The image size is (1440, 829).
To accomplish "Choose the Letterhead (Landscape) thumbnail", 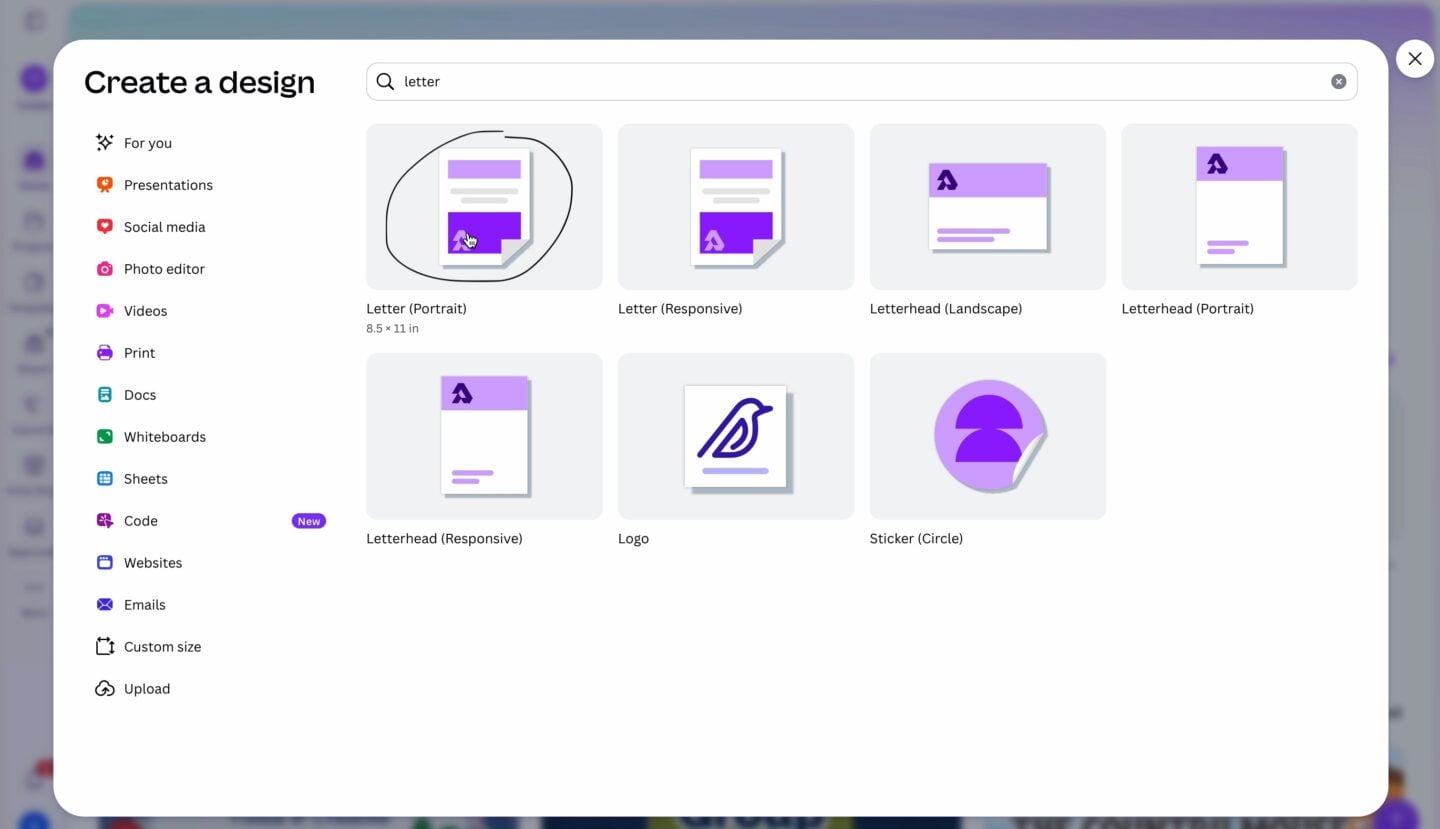I will coord(988,207).
